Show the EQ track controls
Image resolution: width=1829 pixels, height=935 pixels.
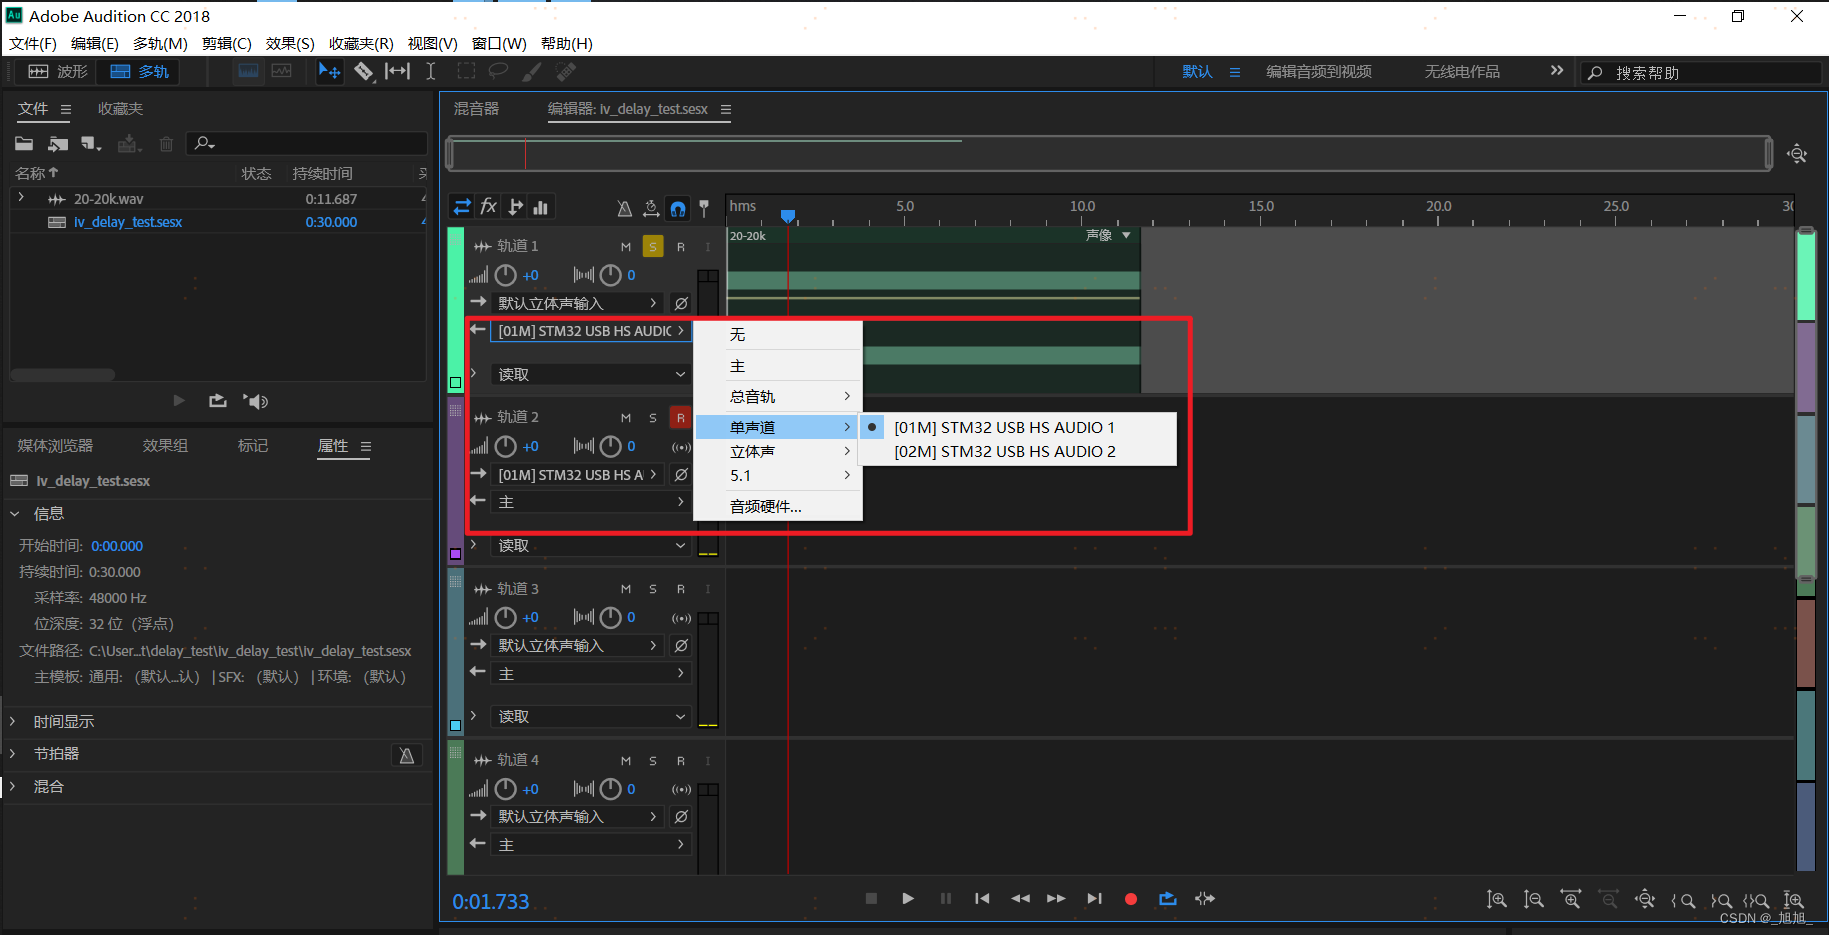point(541,207)
